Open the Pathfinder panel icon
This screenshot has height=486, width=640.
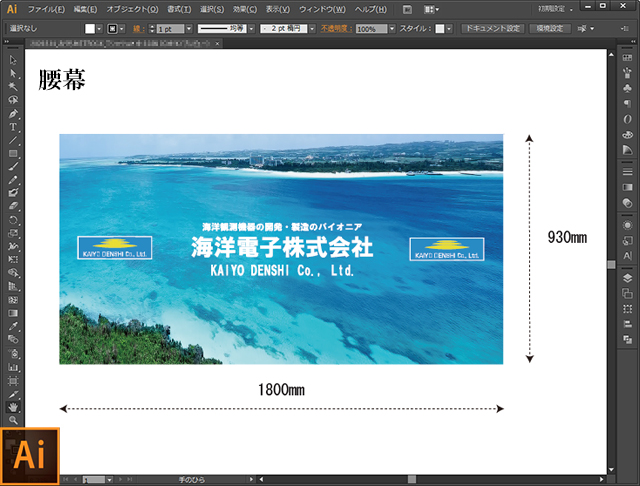pos(627,339)
